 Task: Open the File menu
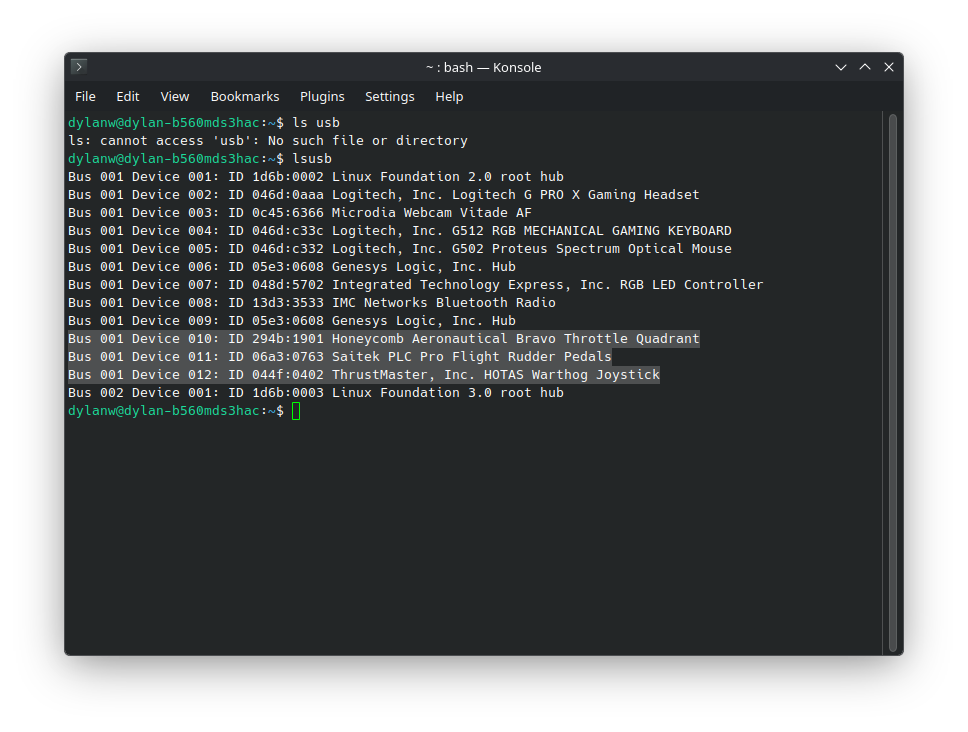pos(85,97)
